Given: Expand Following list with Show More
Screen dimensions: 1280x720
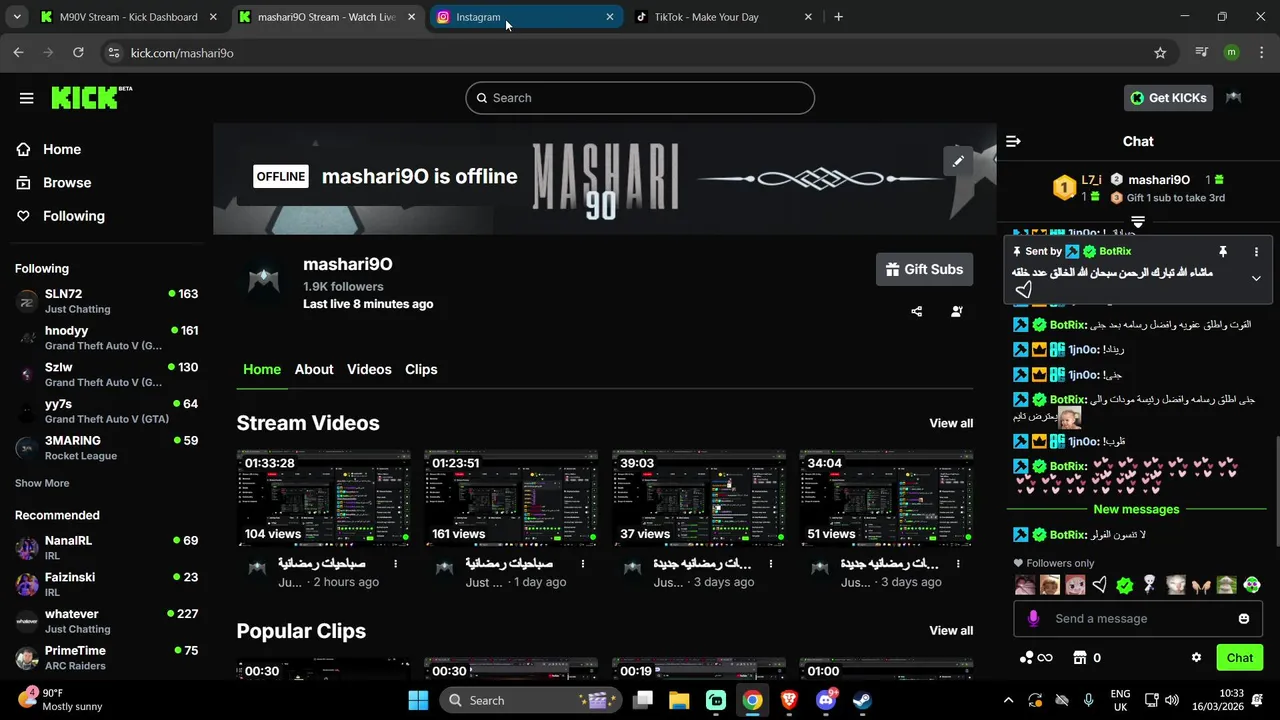Looking at the screenshot, I should [x=42, y=483].
